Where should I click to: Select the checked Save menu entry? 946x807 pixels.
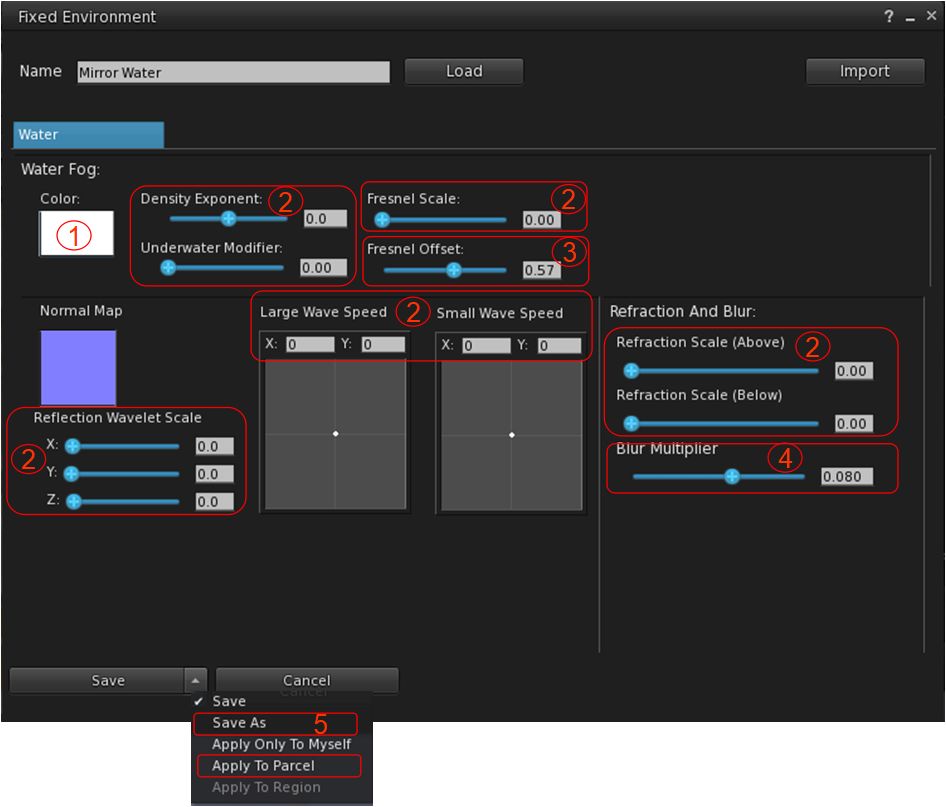[x=229, y=702]
